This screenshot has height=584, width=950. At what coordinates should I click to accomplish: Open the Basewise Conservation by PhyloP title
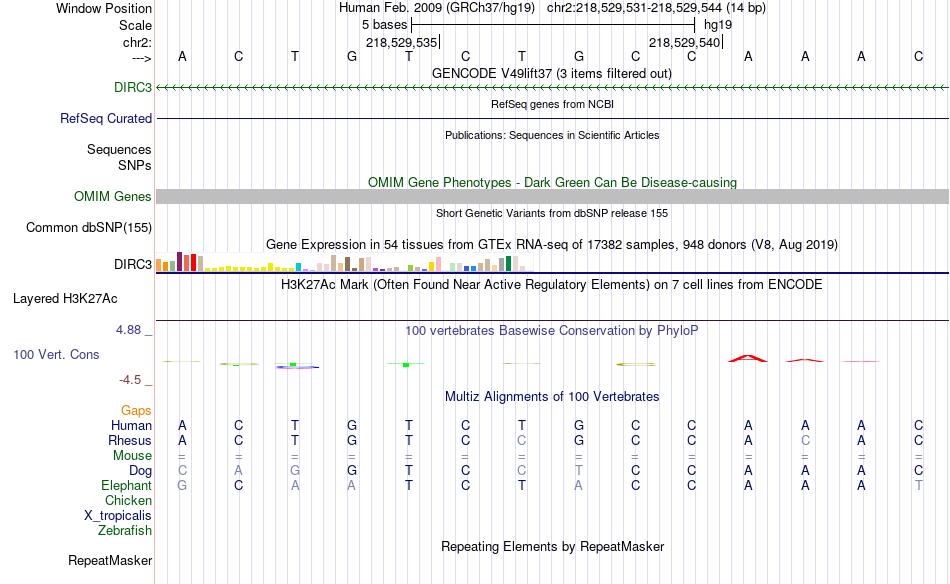(x=552, y=331)
